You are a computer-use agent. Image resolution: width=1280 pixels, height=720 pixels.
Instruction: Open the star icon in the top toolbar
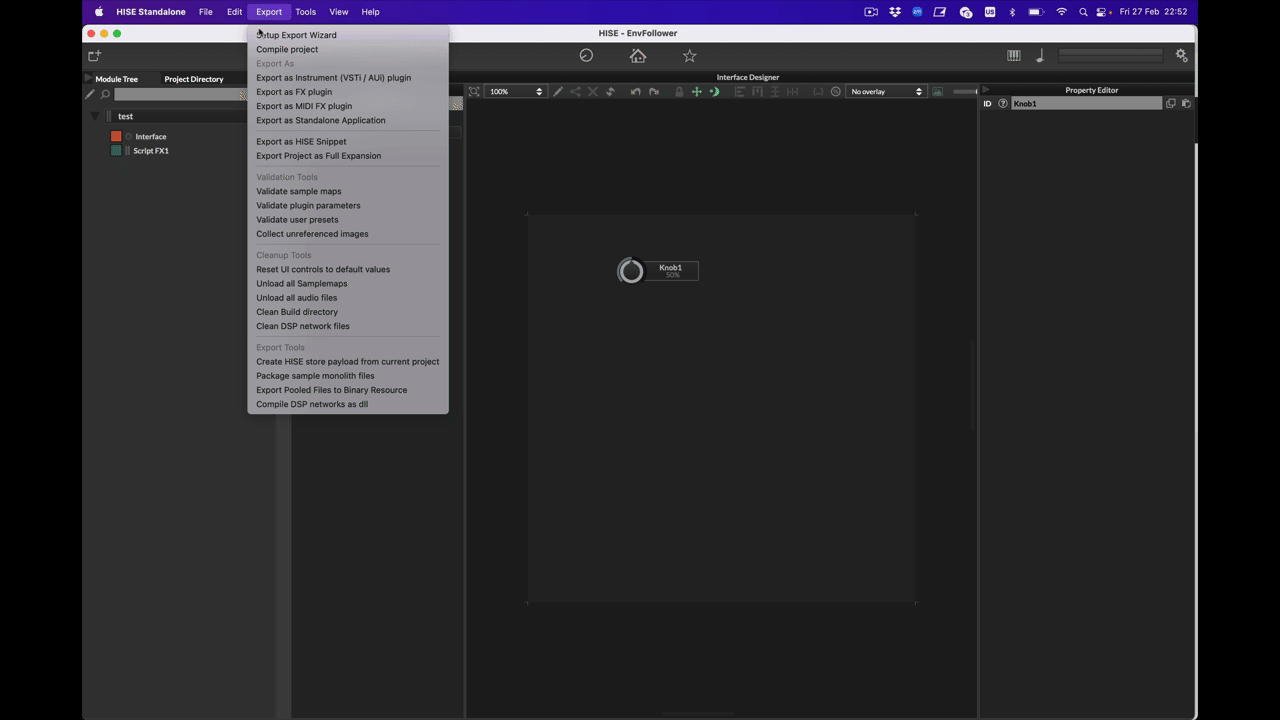point(689,56)
